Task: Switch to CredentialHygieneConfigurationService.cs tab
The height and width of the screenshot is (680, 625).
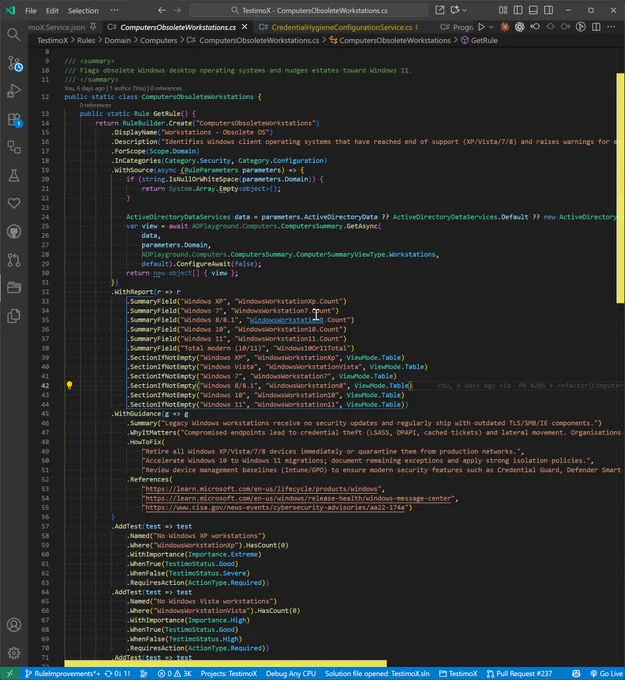Action: point(339,27)
